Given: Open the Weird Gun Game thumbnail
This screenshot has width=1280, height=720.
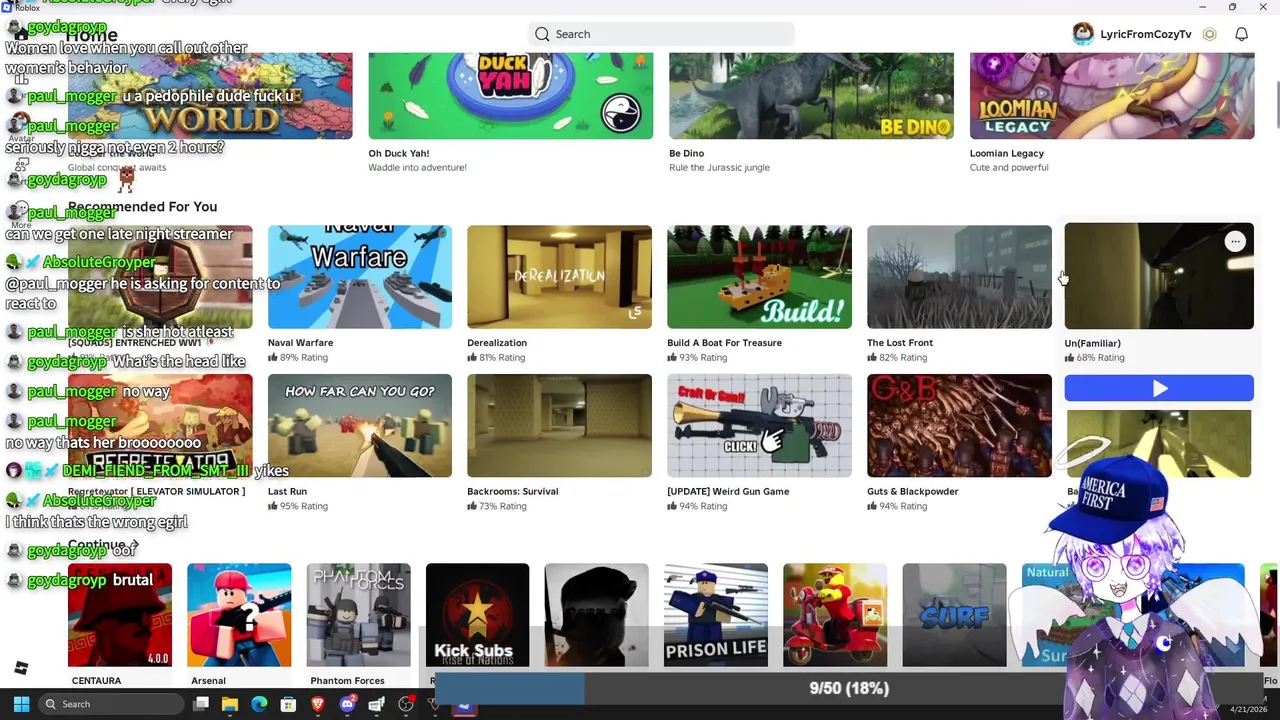Looking at the screenshot, I should click(x=759, y=426).
